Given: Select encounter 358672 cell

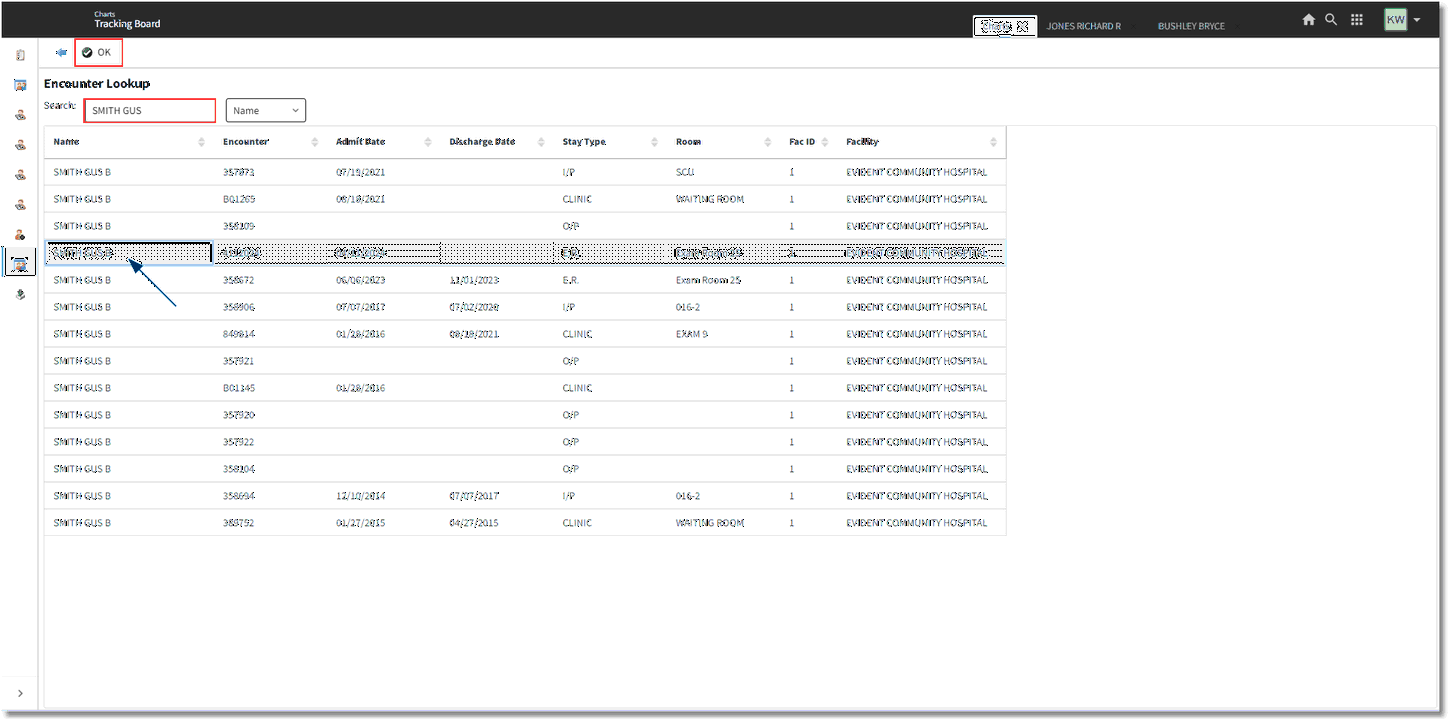Looking at the screenshot, I should [x=239, y=280].
